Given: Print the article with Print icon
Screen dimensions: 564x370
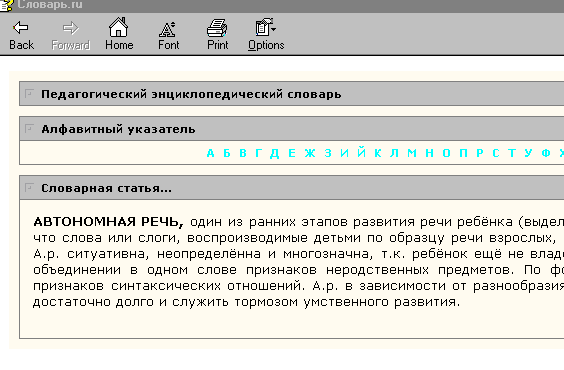Looking at the screenshot, I should click(217, 28).
